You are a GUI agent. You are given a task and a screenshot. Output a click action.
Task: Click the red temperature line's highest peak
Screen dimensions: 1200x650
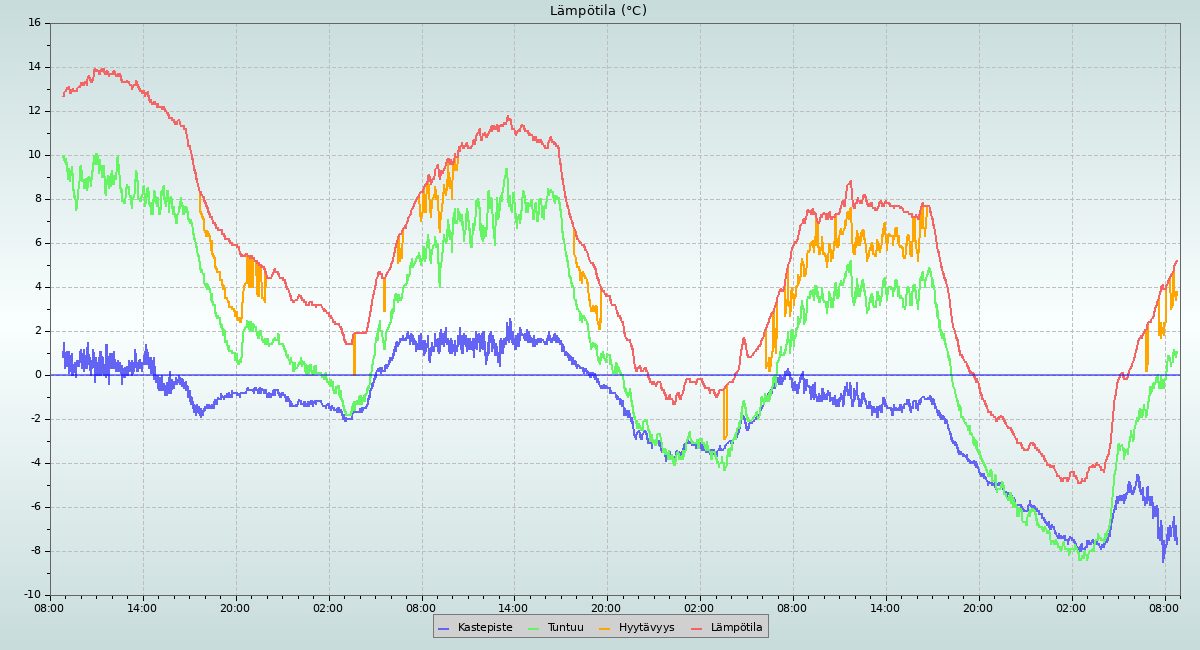click(100, 69)
